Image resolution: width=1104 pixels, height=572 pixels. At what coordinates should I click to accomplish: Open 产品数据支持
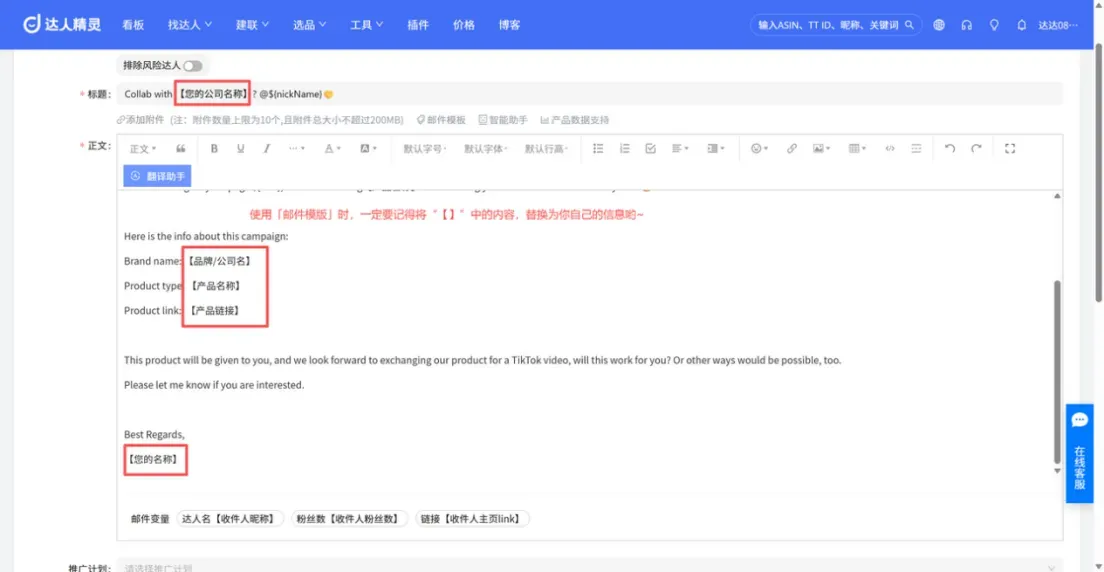point(575,120)
